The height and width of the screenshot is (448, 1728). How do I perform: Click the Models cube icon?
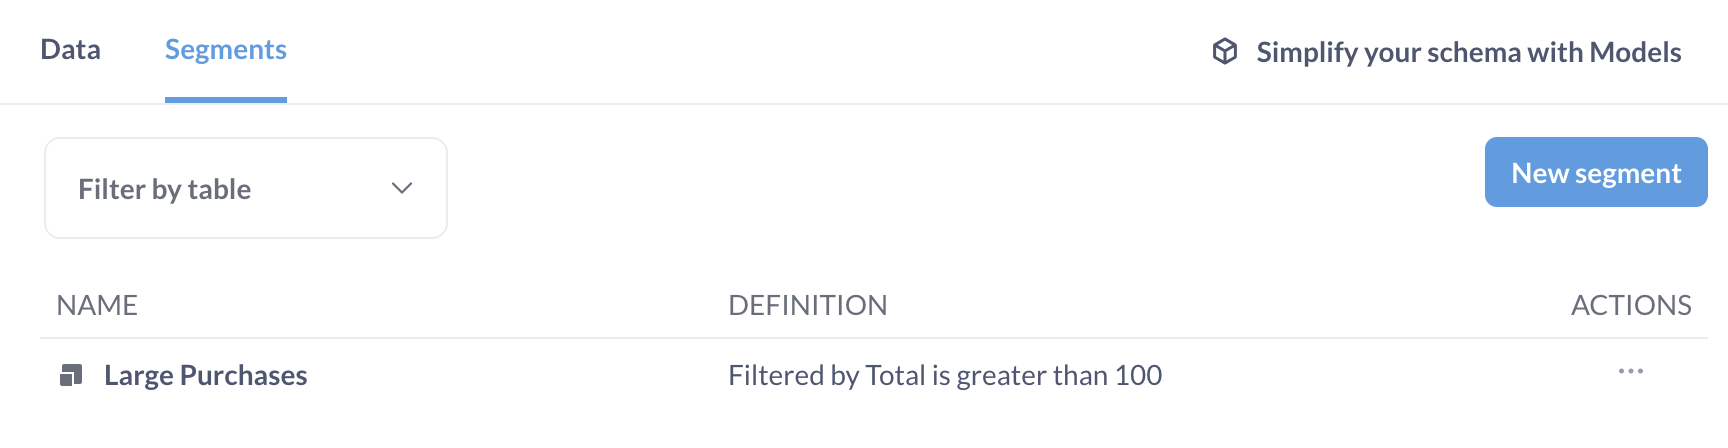pos(1225,51)
